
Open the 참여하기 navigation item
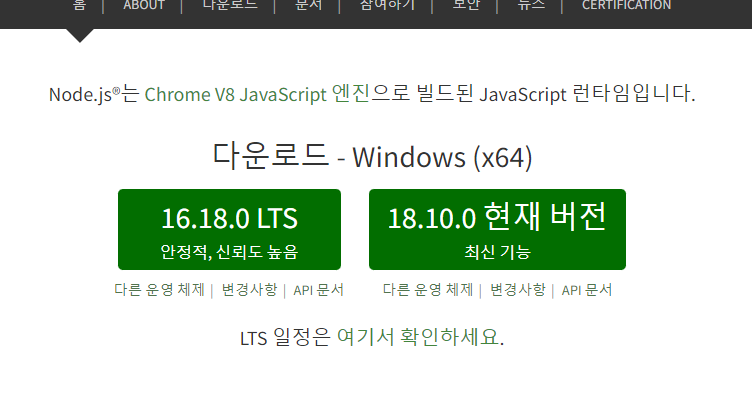click(387, 5)
